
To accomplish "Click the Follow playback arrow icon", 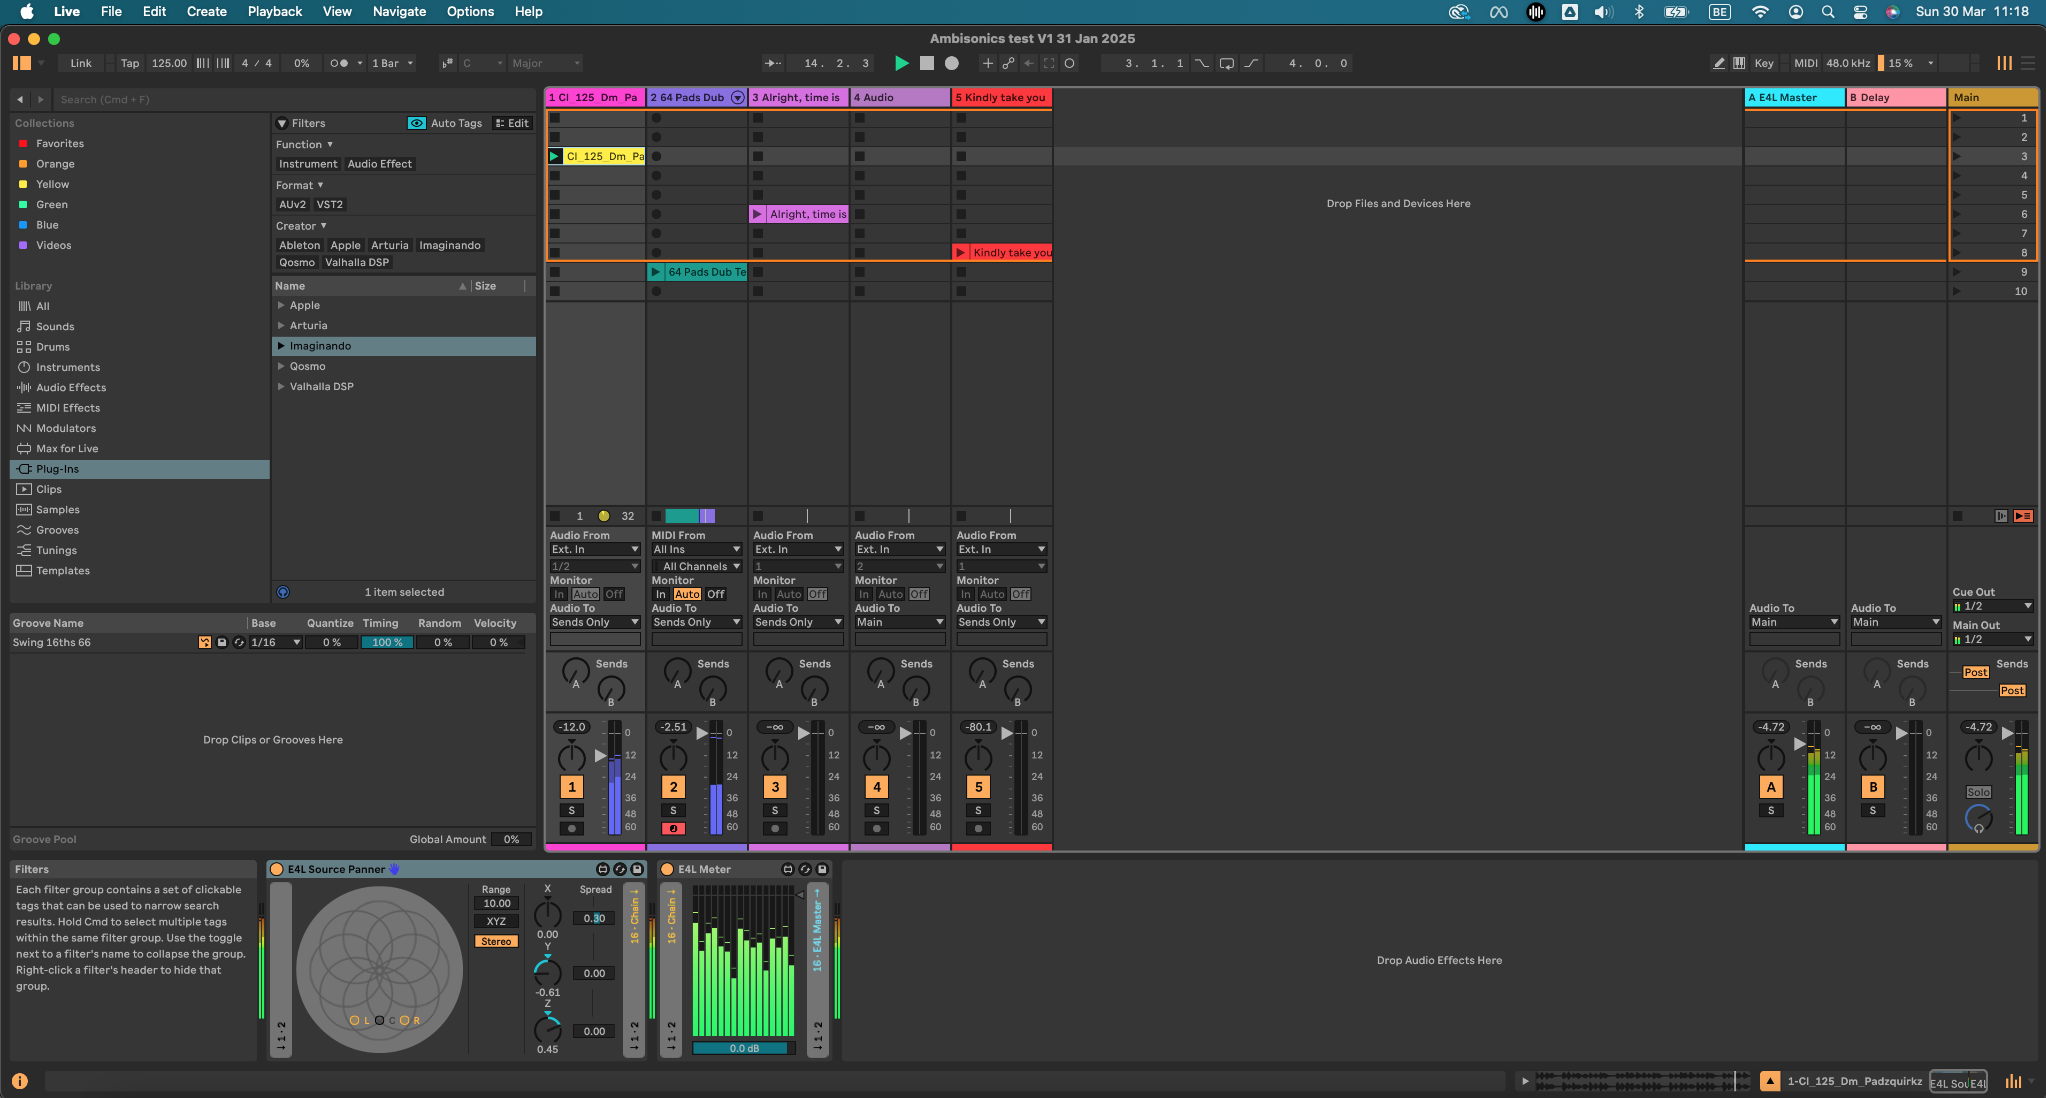I will pos(773,63).
